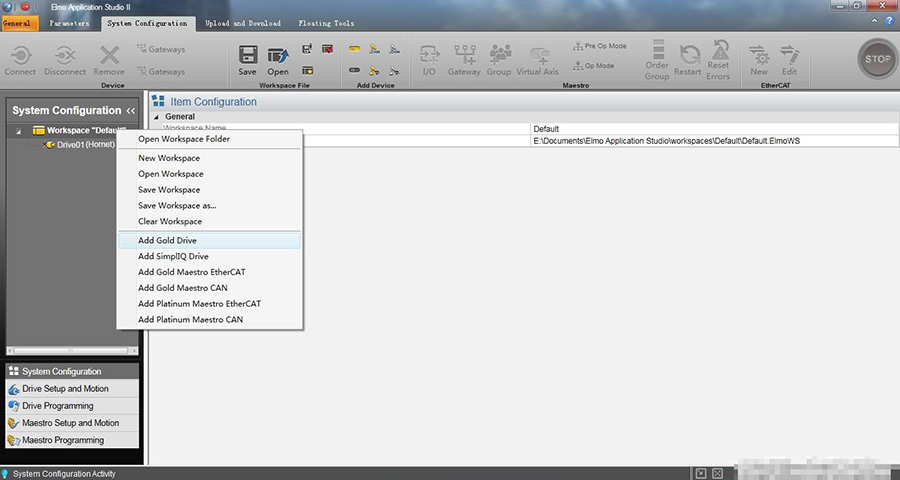Collapse the Workspace tree node

click(18, 131)
